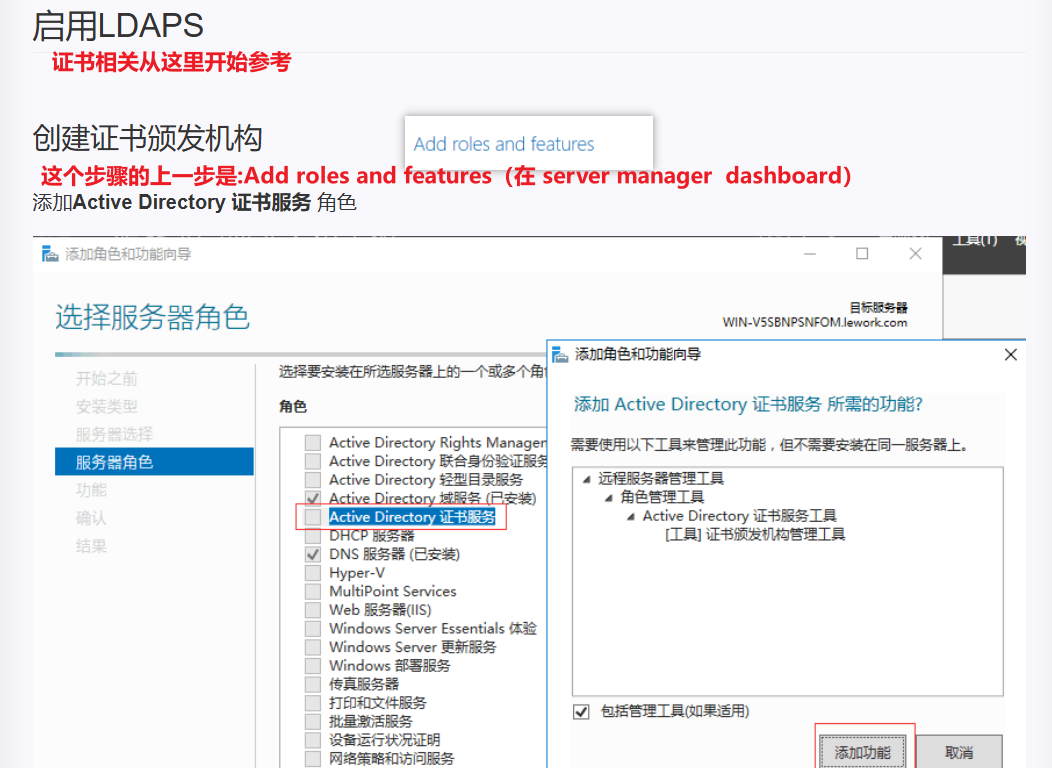Open the 开始之前 wizard step
Viewport: 1052px width, 768px height.
tap(107, 379)
